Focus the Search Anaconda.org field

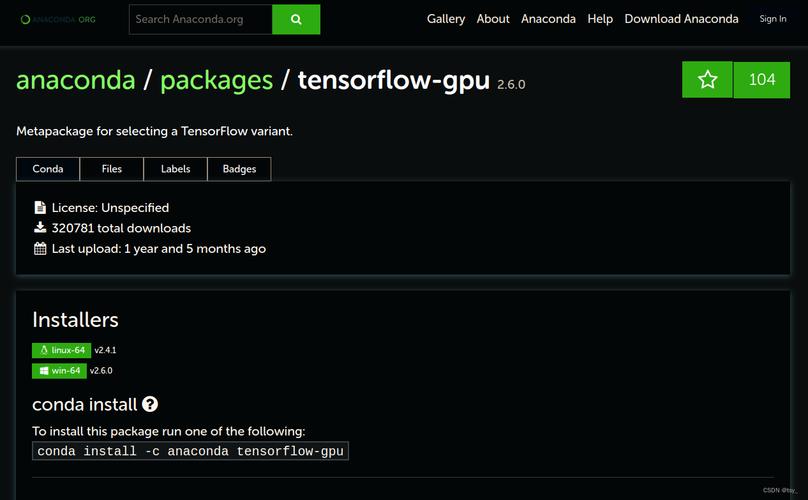click(200, 20)
